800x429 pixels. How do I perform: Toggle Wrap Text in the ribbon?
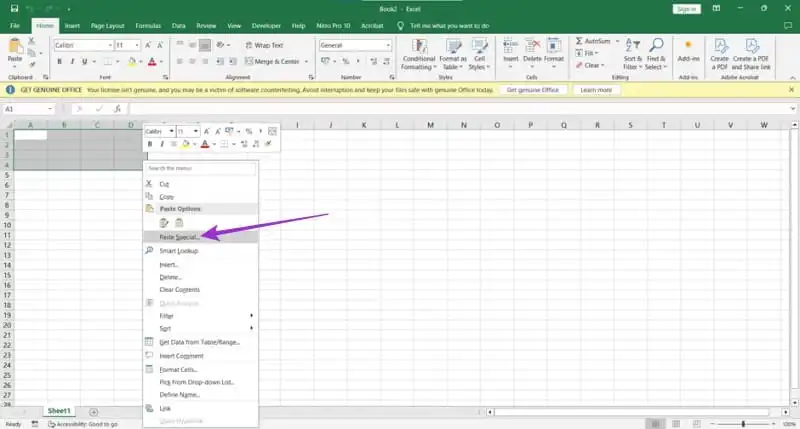[263, 45]
